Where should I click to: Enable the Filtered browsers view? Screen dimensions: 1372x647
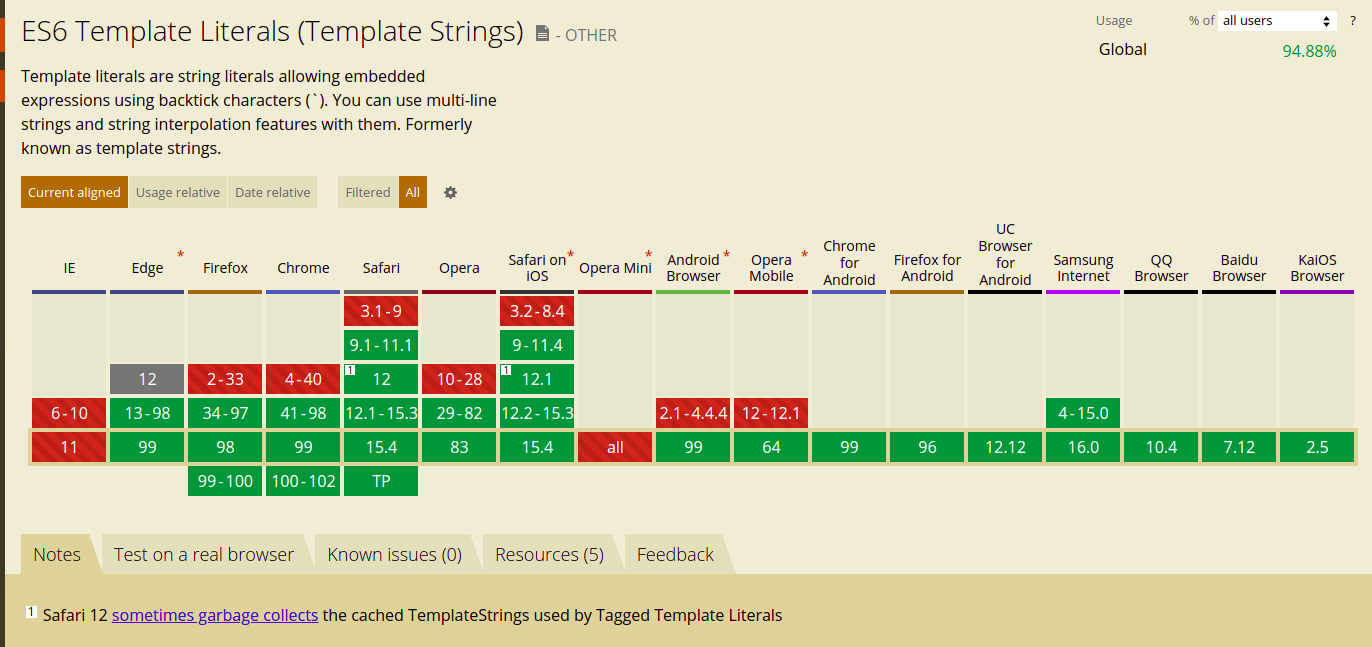[x=368, y=193]
